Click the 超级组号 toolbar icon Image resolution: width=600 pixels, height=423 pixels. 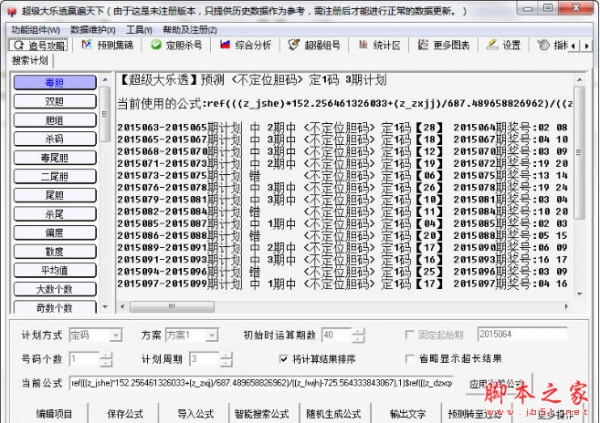click(x=294, y=45)
